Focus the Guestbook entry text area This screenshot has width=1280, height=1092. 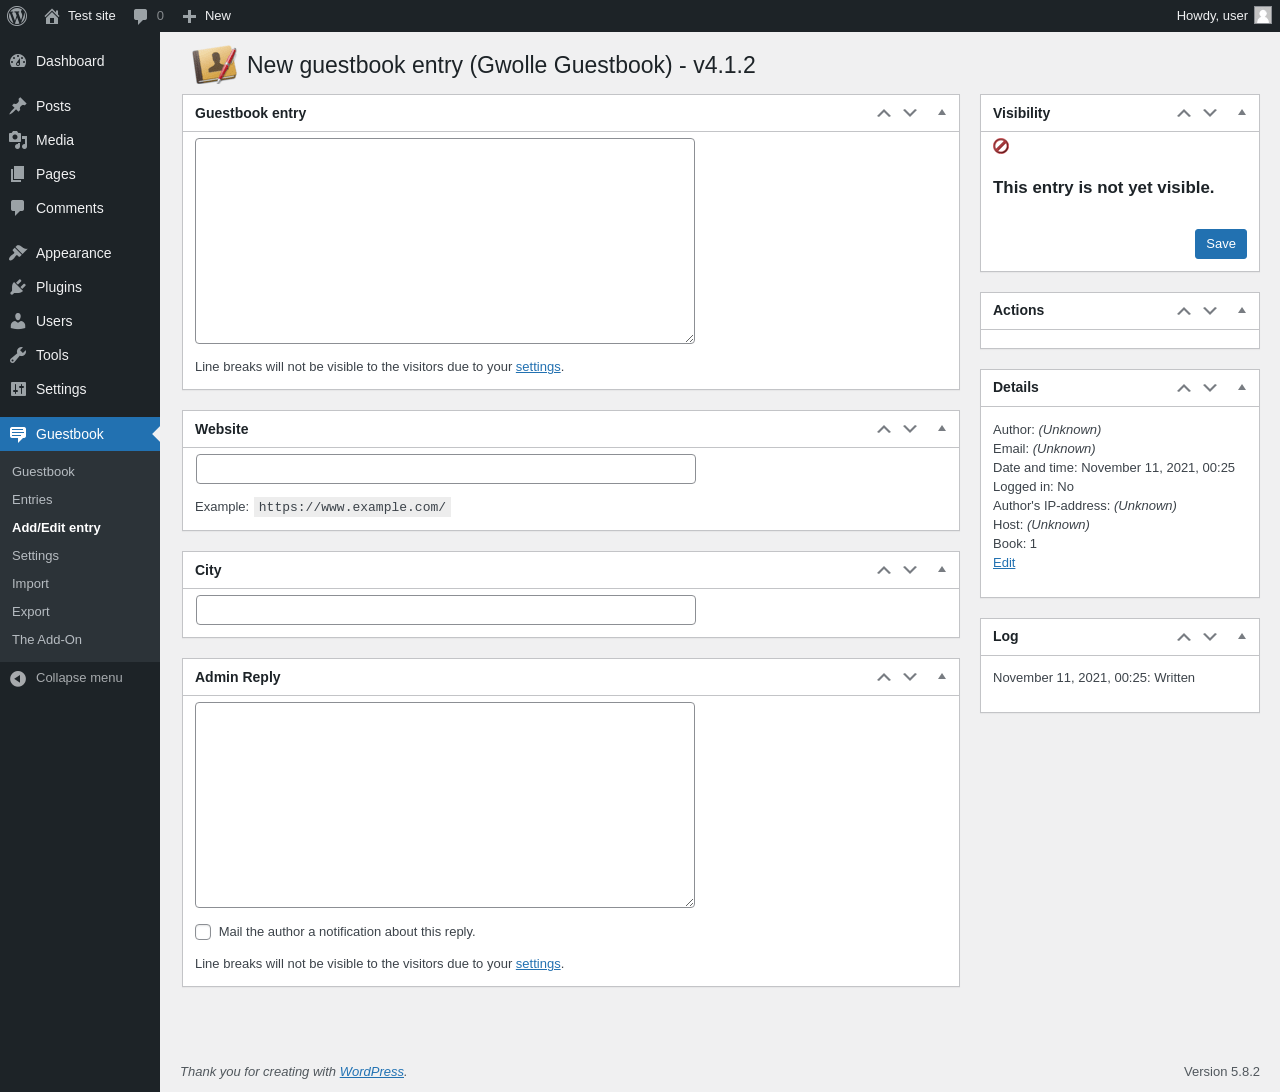(445, 241)
